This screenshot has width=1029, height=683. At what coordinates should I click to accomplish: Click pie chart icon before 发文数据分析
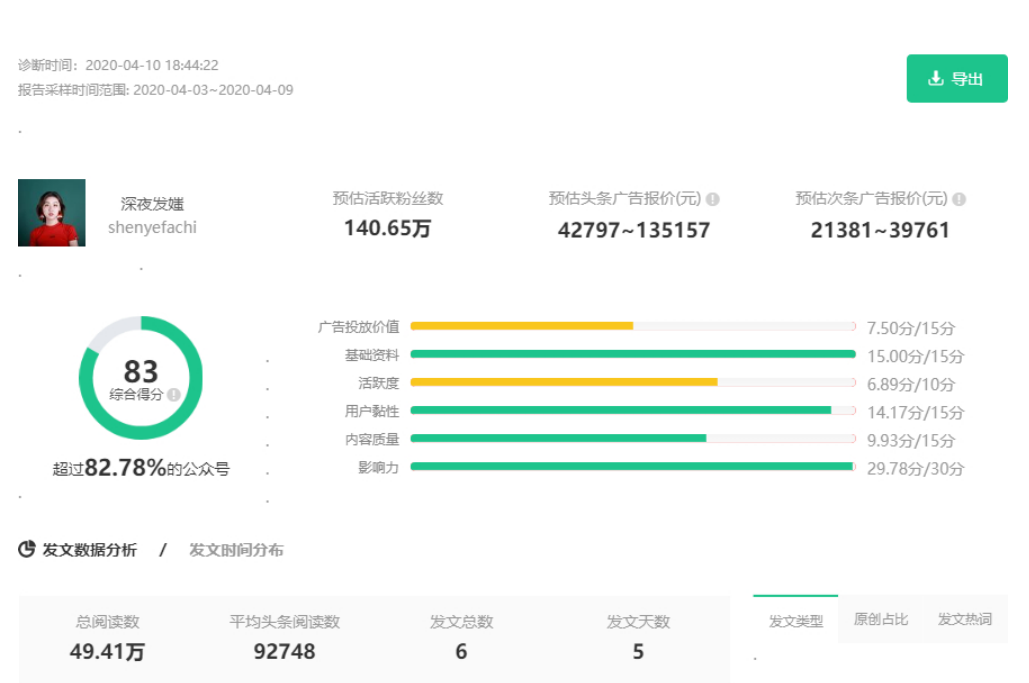27,549
